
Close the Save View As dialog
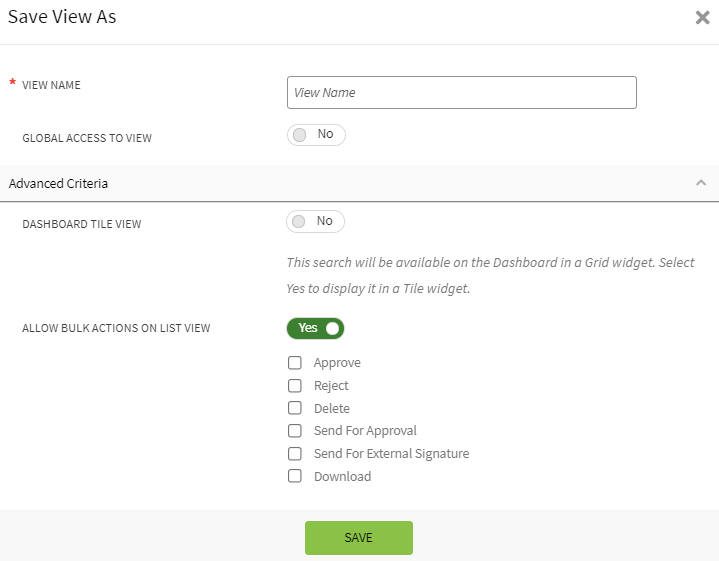click(702, 18)
